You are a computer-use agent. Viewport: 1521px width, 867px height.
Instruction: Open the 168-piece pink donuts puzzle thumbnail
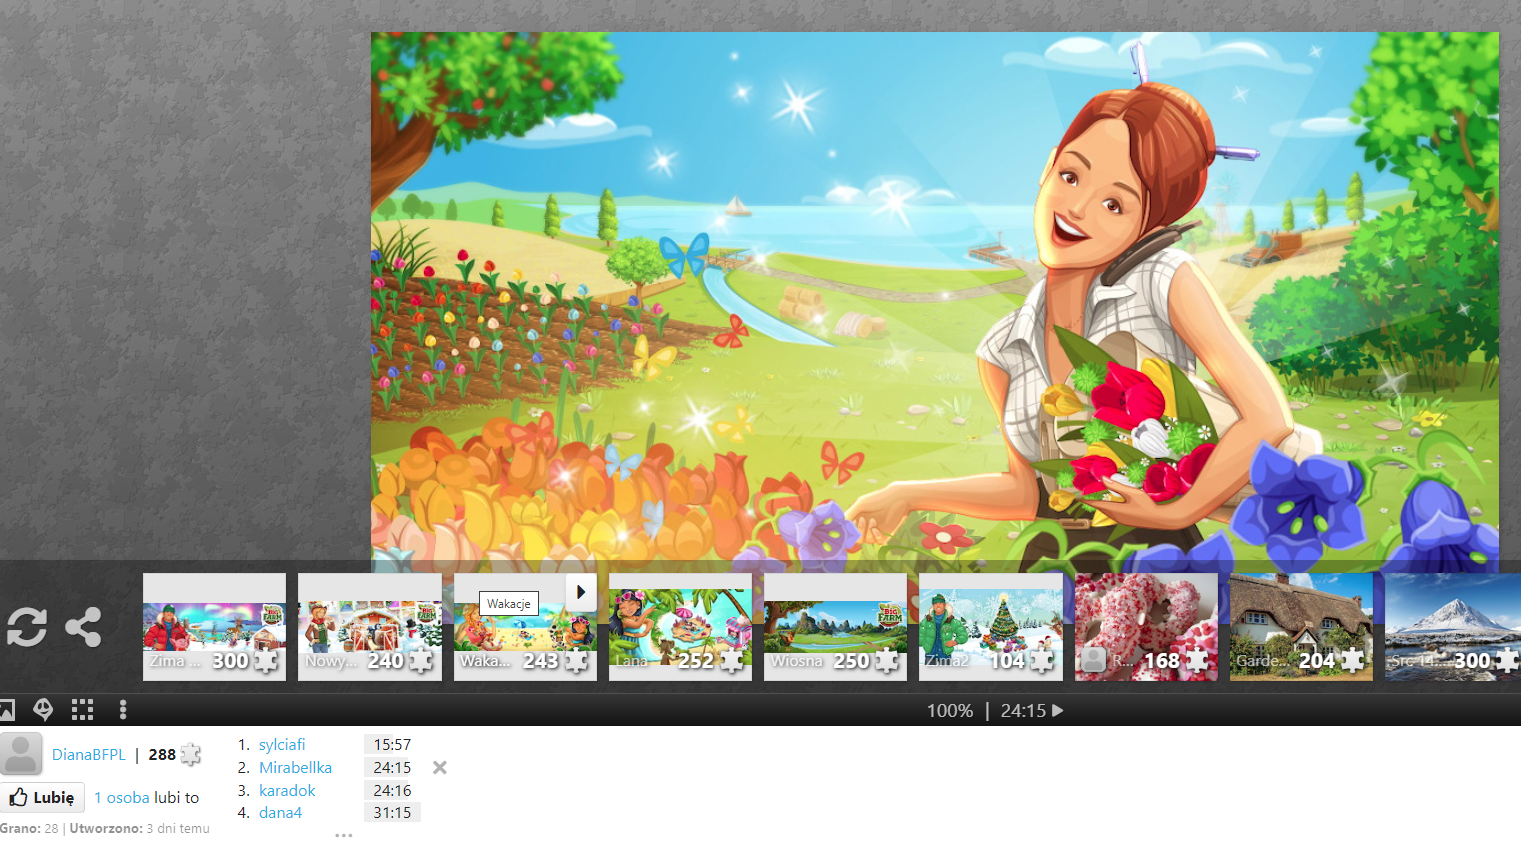point(1146,627)
